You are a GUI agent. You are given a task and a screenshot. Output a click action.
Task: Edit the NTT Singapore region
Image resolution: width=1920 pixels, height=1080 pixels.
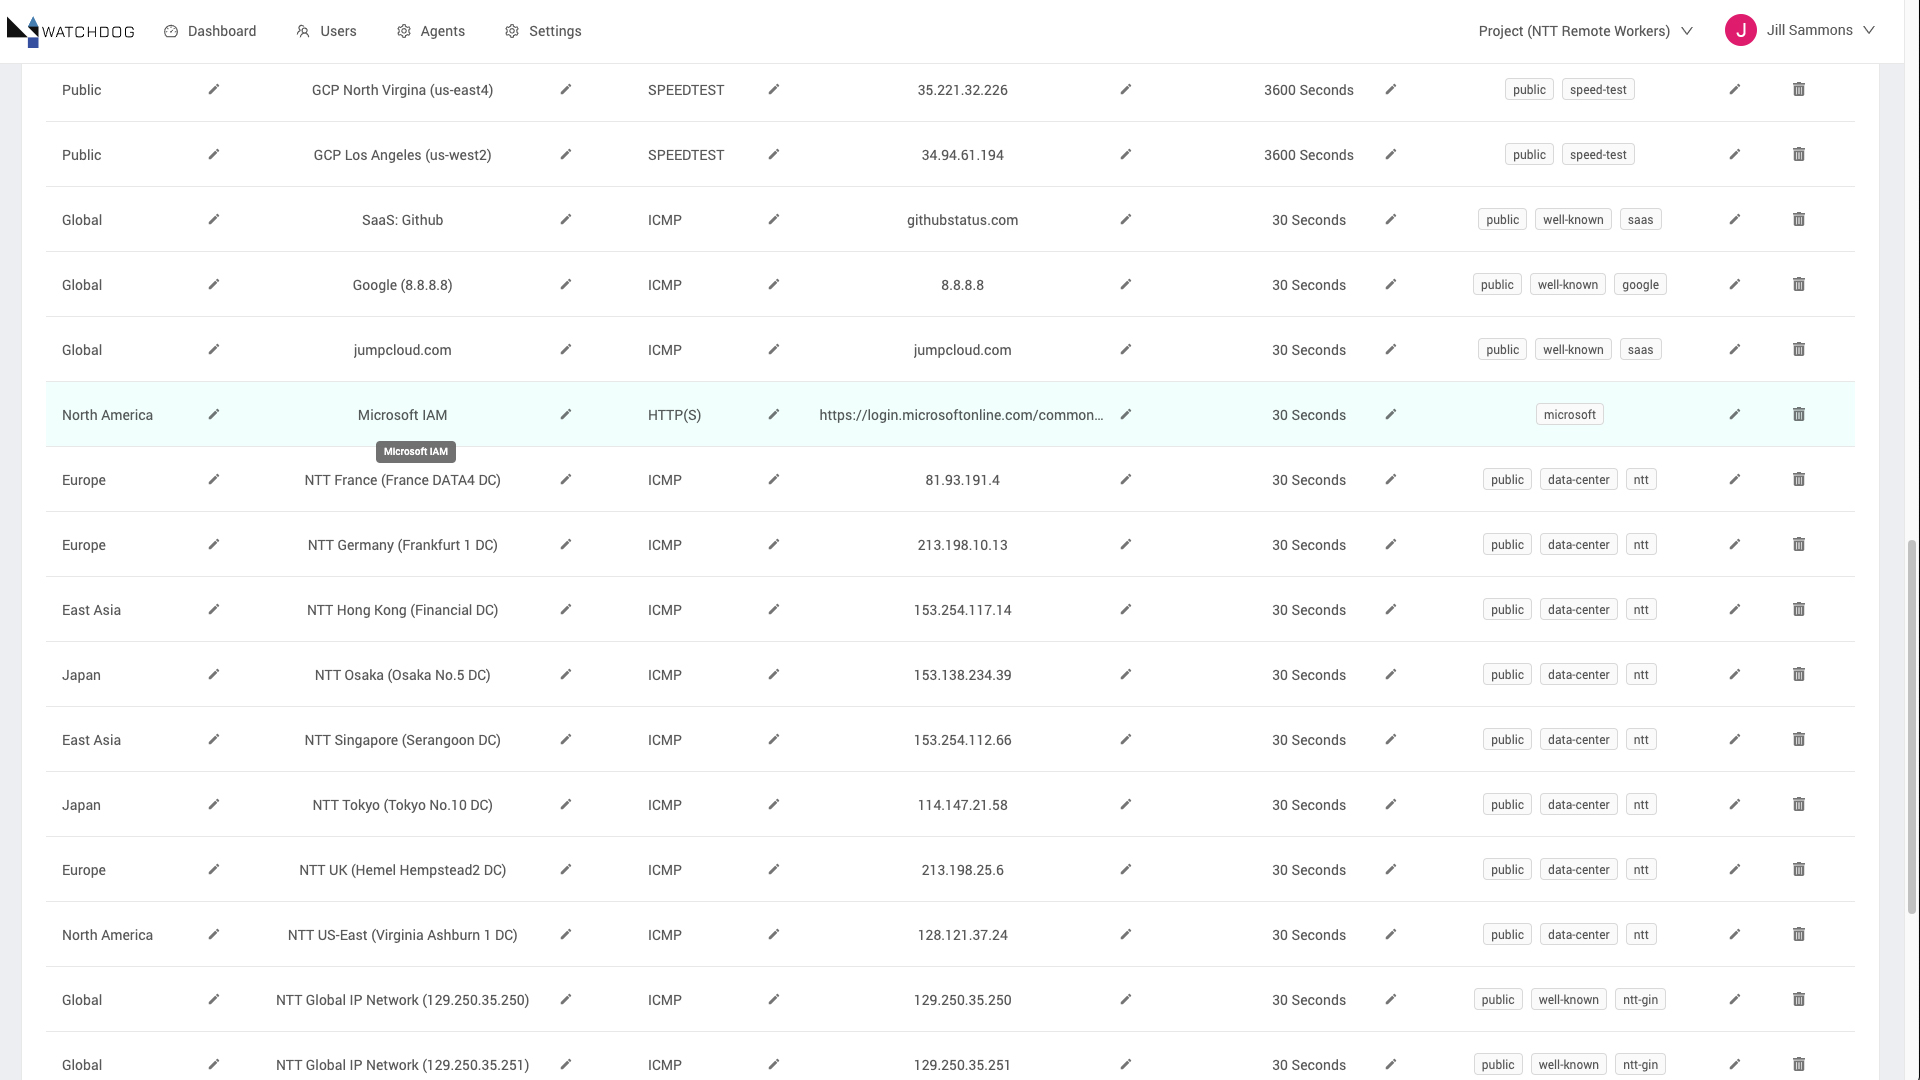[x=214, y=739]
